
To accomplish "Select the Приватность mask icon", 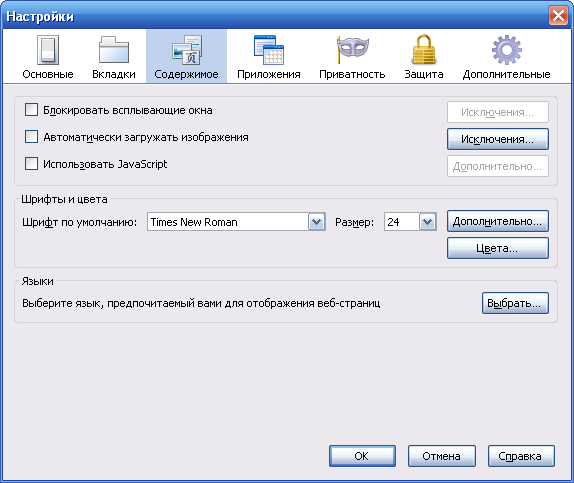I will [352, 50].
